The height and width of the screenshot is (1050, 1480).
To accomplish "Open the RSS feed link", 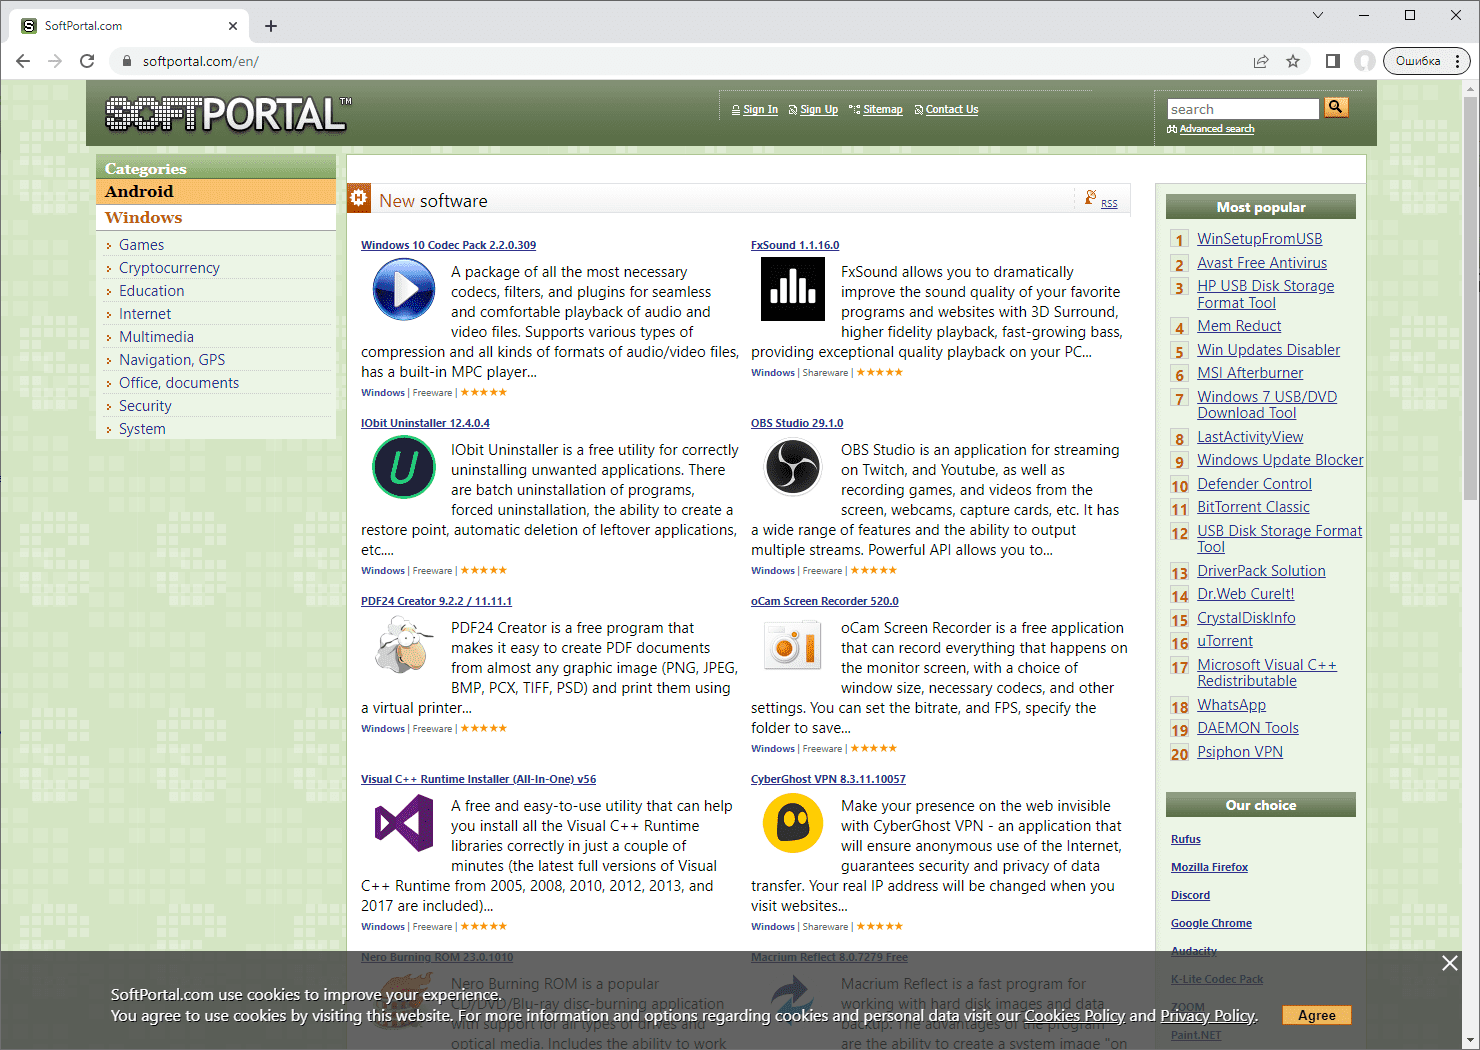I will [1109, 203].
